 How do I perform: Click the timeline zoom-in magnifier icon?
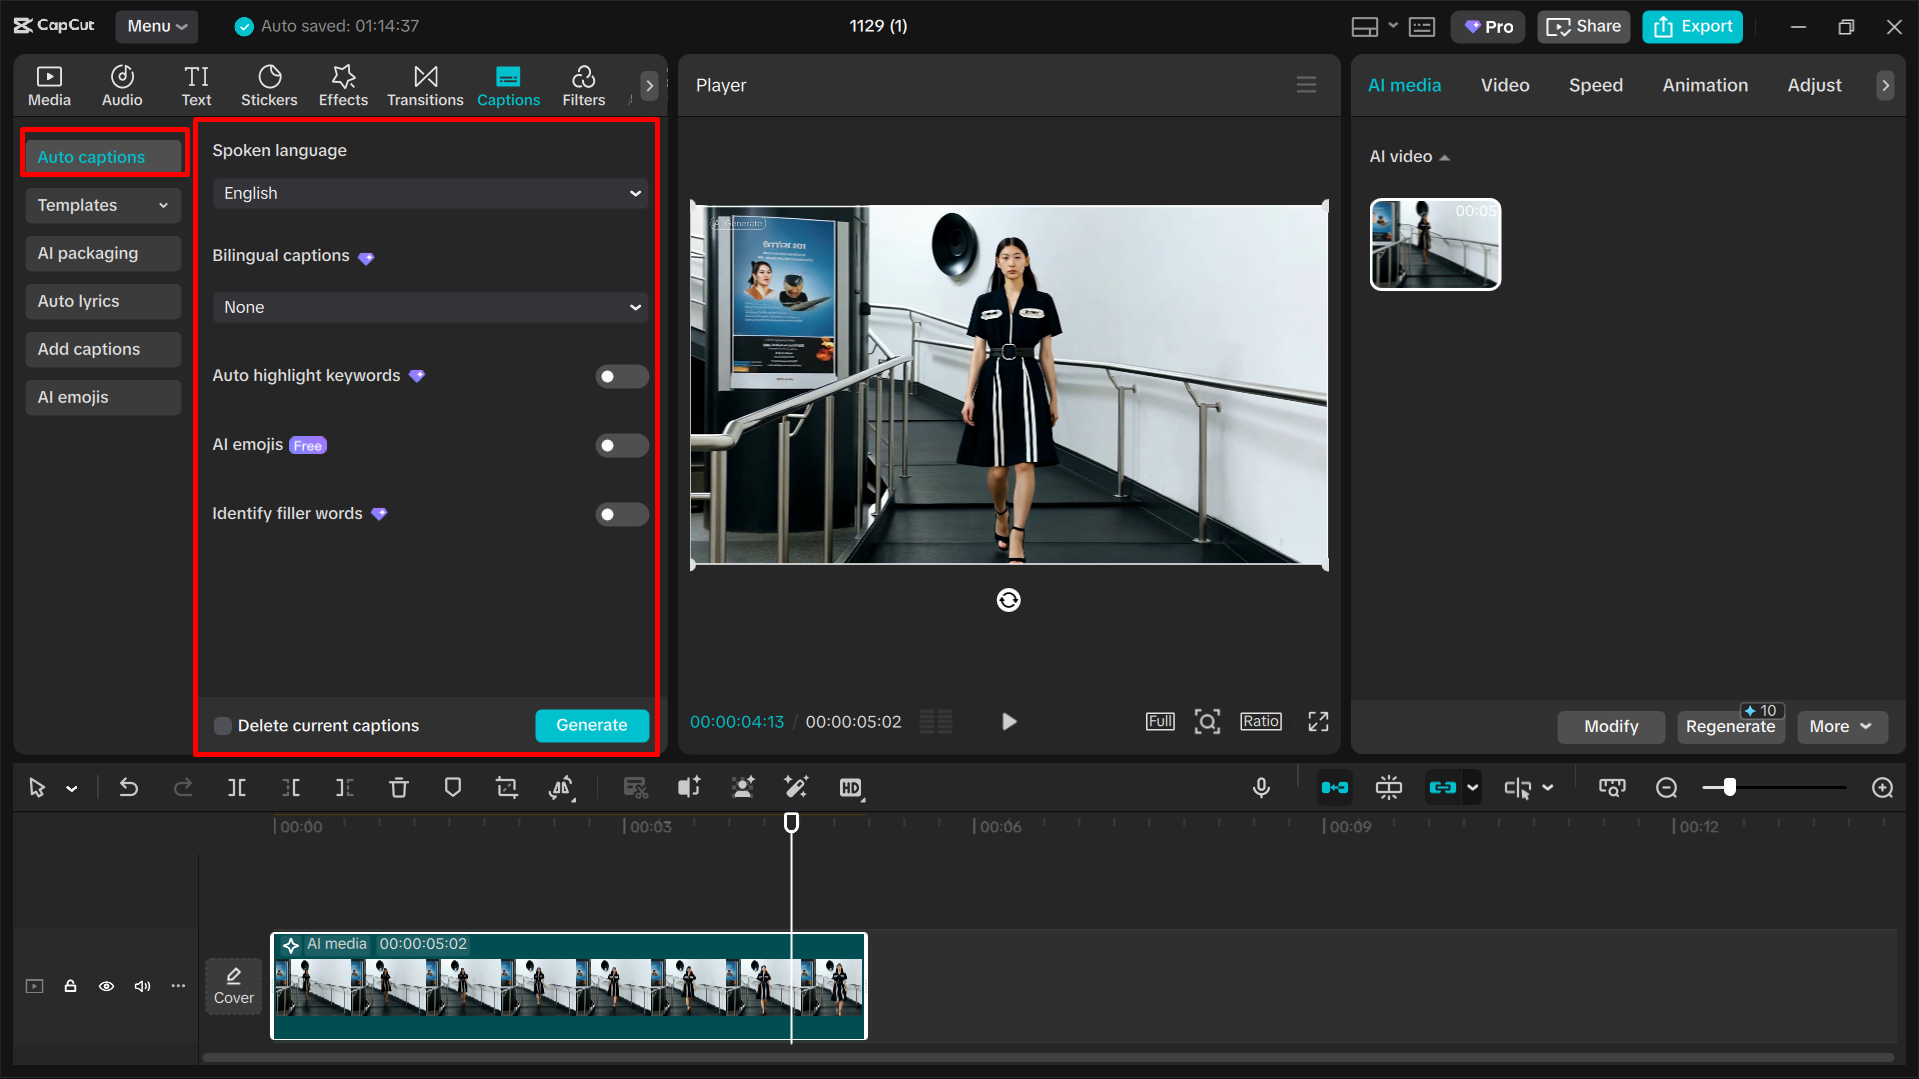coord(1883,787)
